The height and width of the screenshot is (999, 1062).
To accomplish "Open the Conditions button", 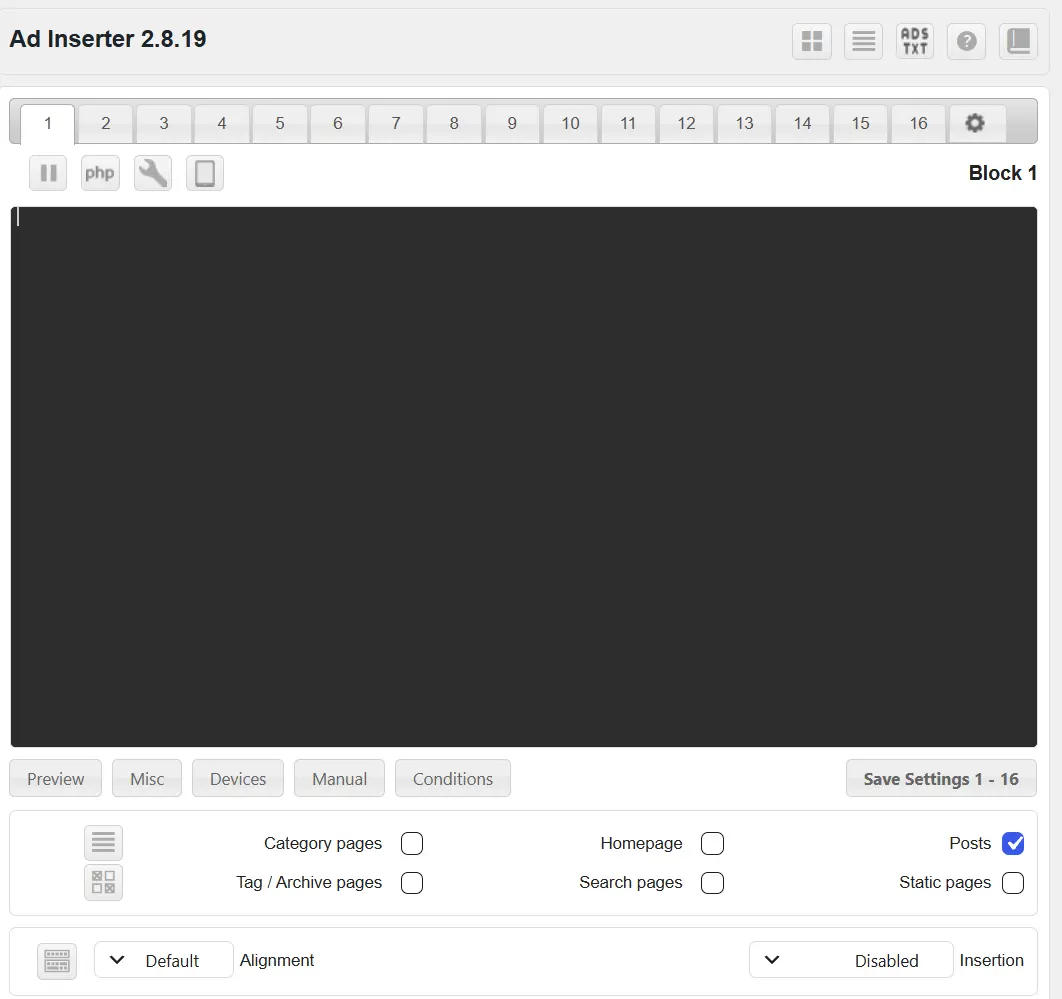I will (x=453, y=779).
